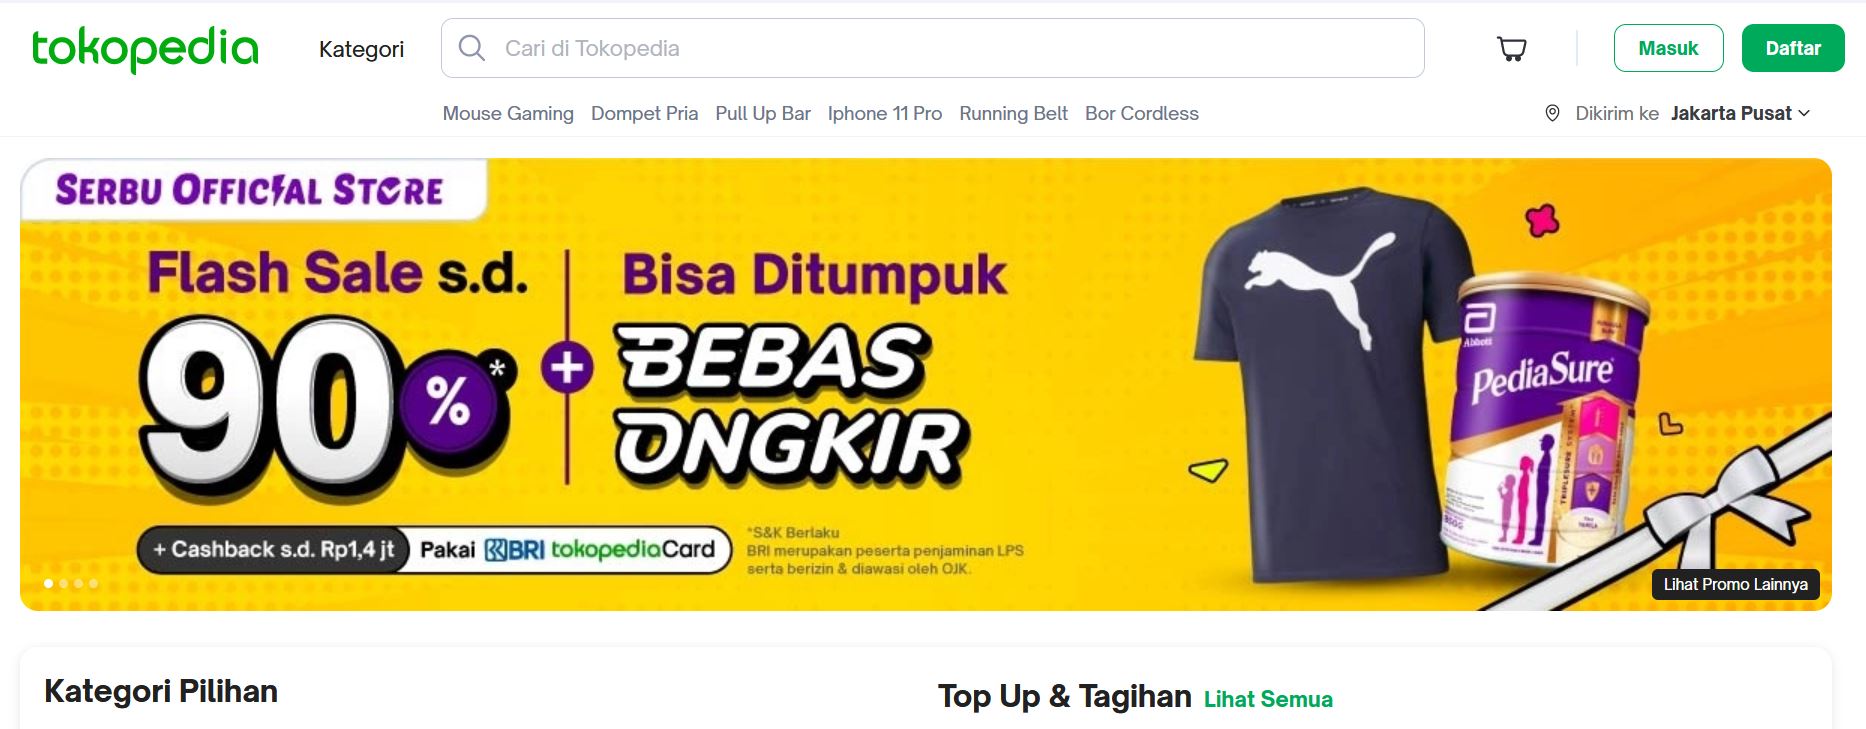Click the Cari di Tokopedia search field

(x=932, y=48)
